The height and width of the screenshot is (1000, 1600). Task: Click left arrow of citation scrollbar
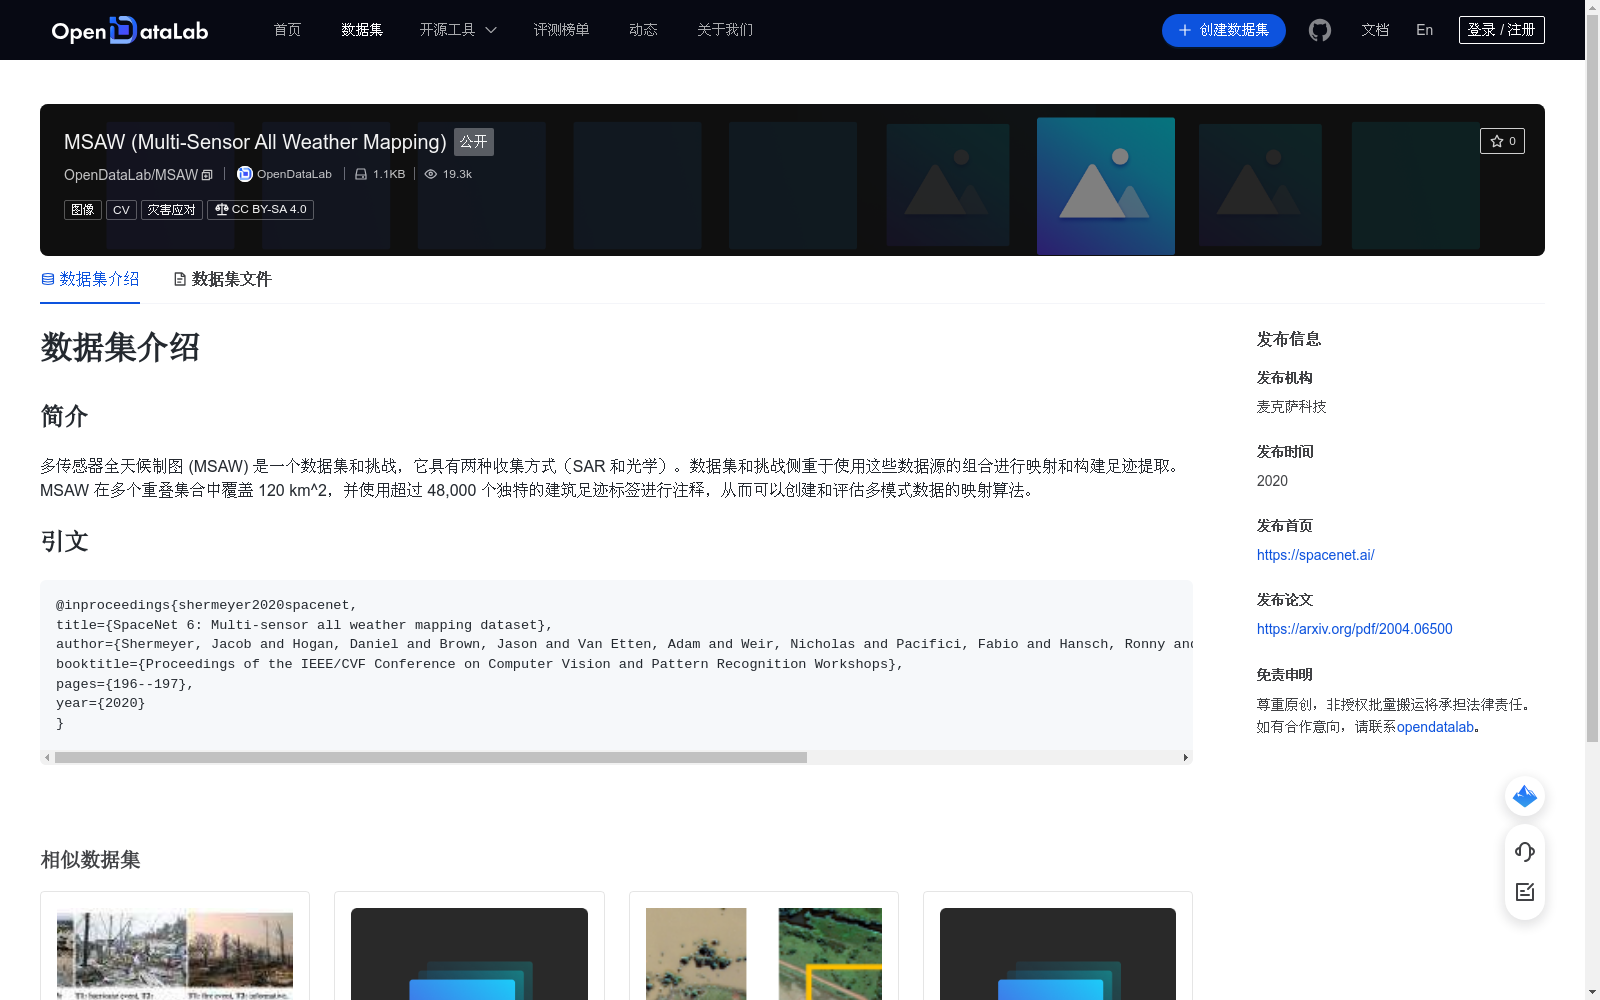[47, 758]
